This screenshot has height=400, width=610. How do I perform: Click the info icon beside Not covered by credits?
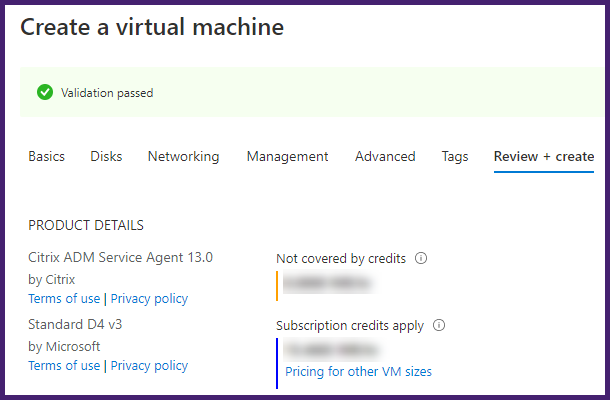421,258
